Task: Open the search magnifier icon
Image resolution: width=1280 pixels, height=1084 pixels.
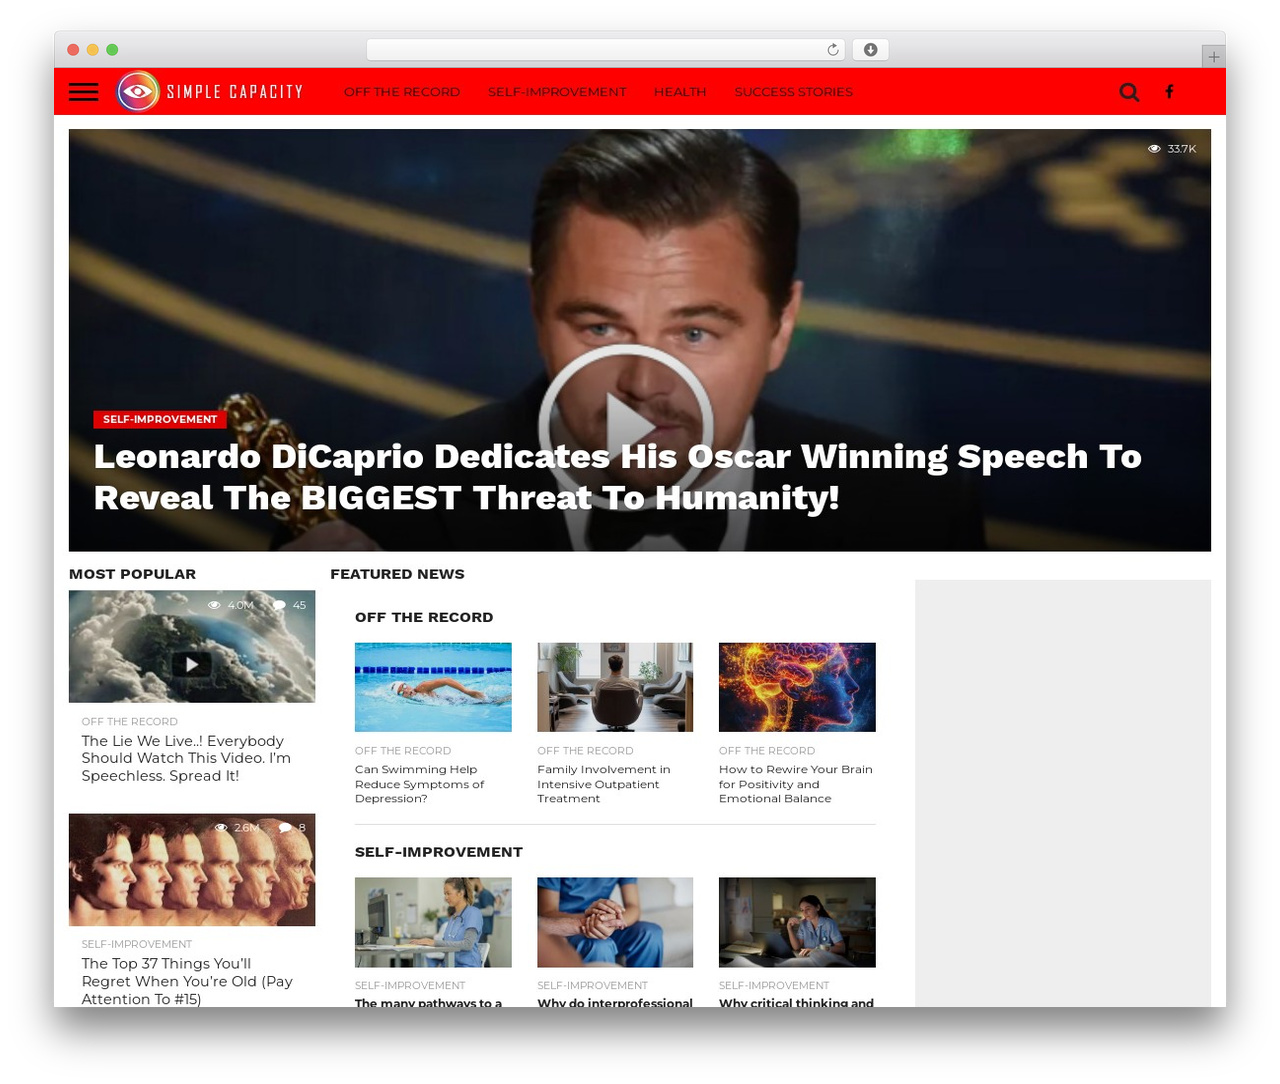Action: (1129, 92)
